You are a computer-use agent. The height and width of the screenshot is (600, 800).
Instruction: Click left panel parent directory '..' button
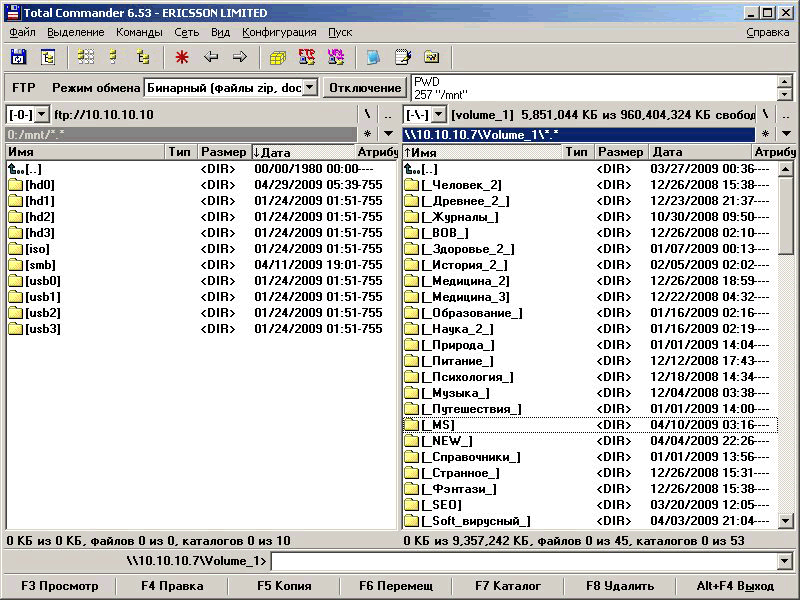click(x=388, y=114)
